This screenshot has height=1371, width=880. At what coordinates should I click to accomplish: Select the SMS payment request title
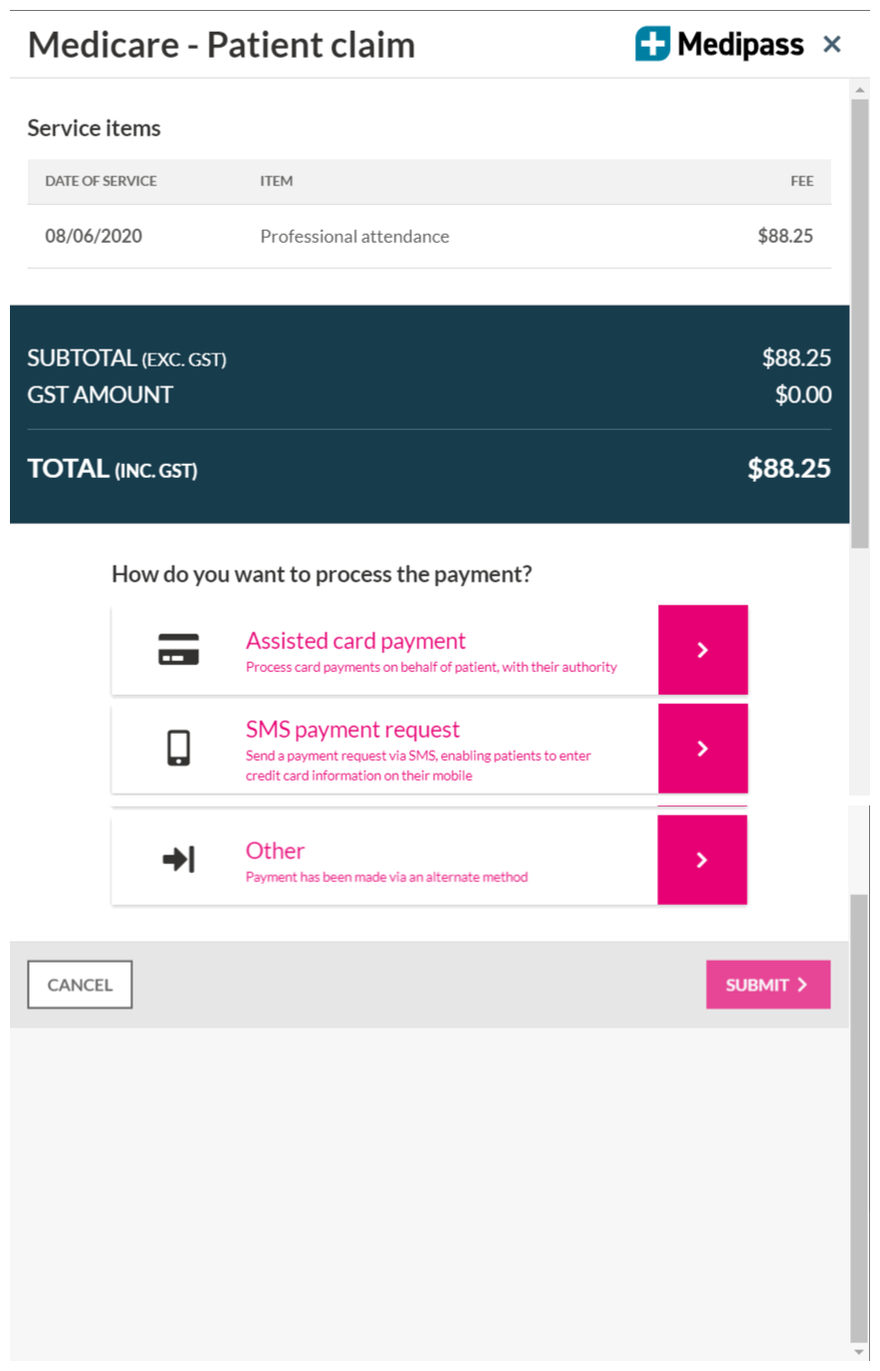[352, 729]
